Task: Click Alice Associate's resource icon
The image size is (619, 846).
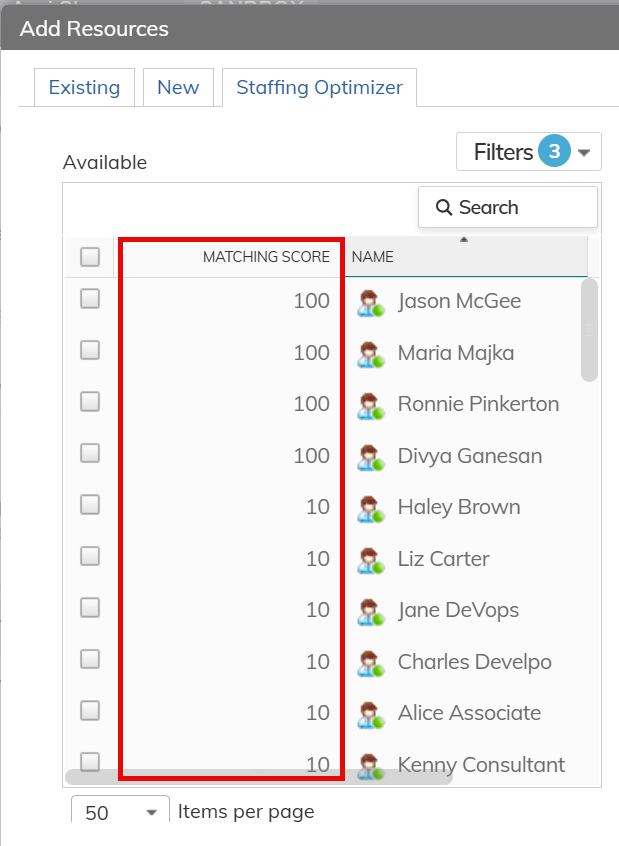Action: (371, 714)
